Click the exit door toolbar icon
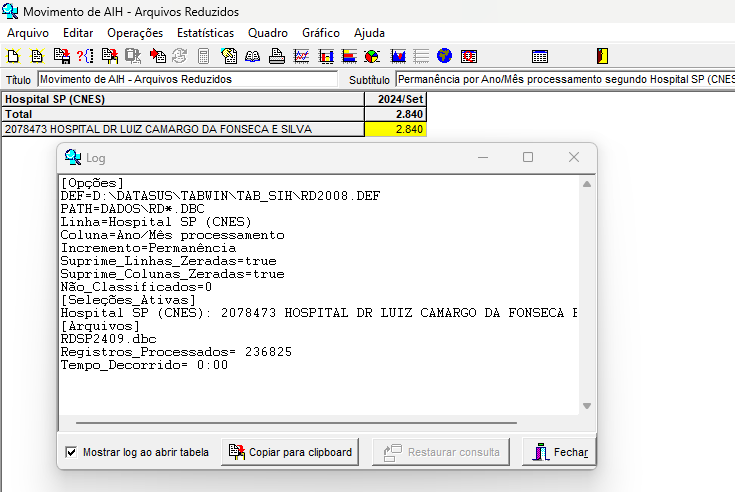 [602, 56]
